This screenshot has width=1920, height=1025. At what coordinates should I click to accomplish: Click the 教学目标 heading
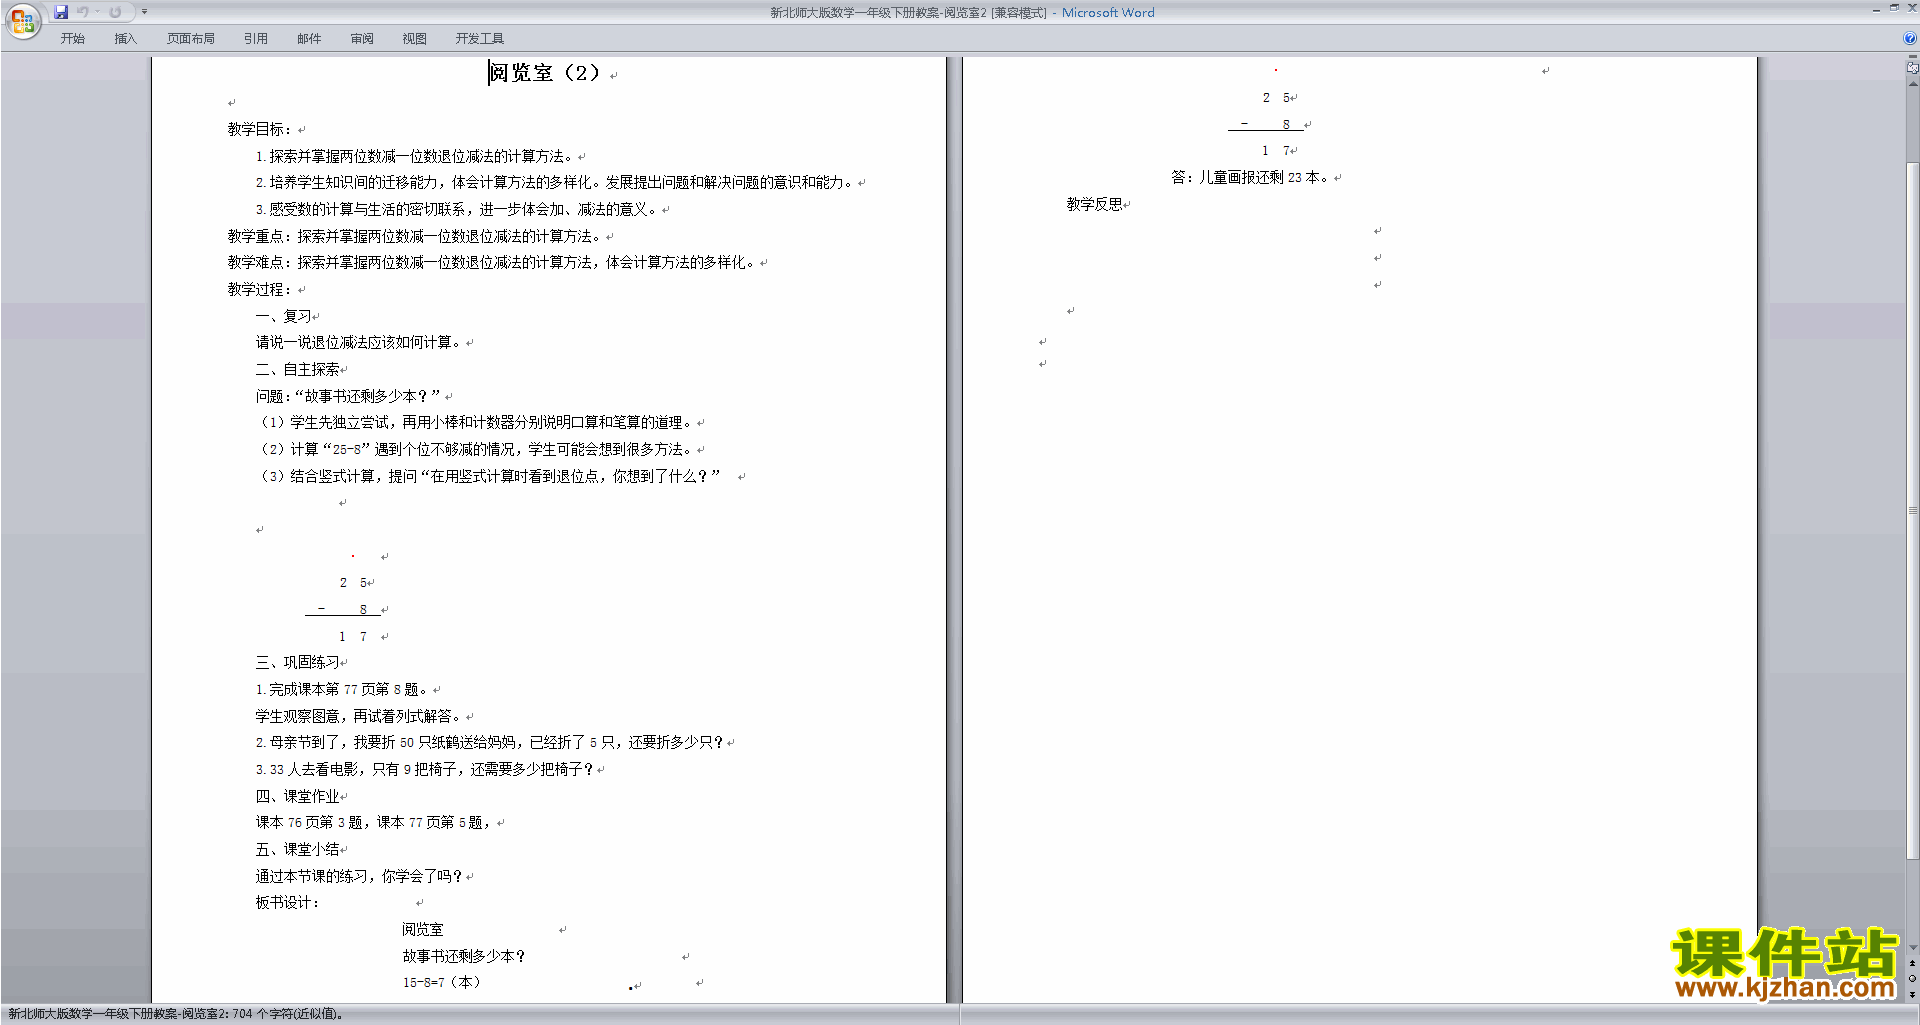(x=260, y=129)
